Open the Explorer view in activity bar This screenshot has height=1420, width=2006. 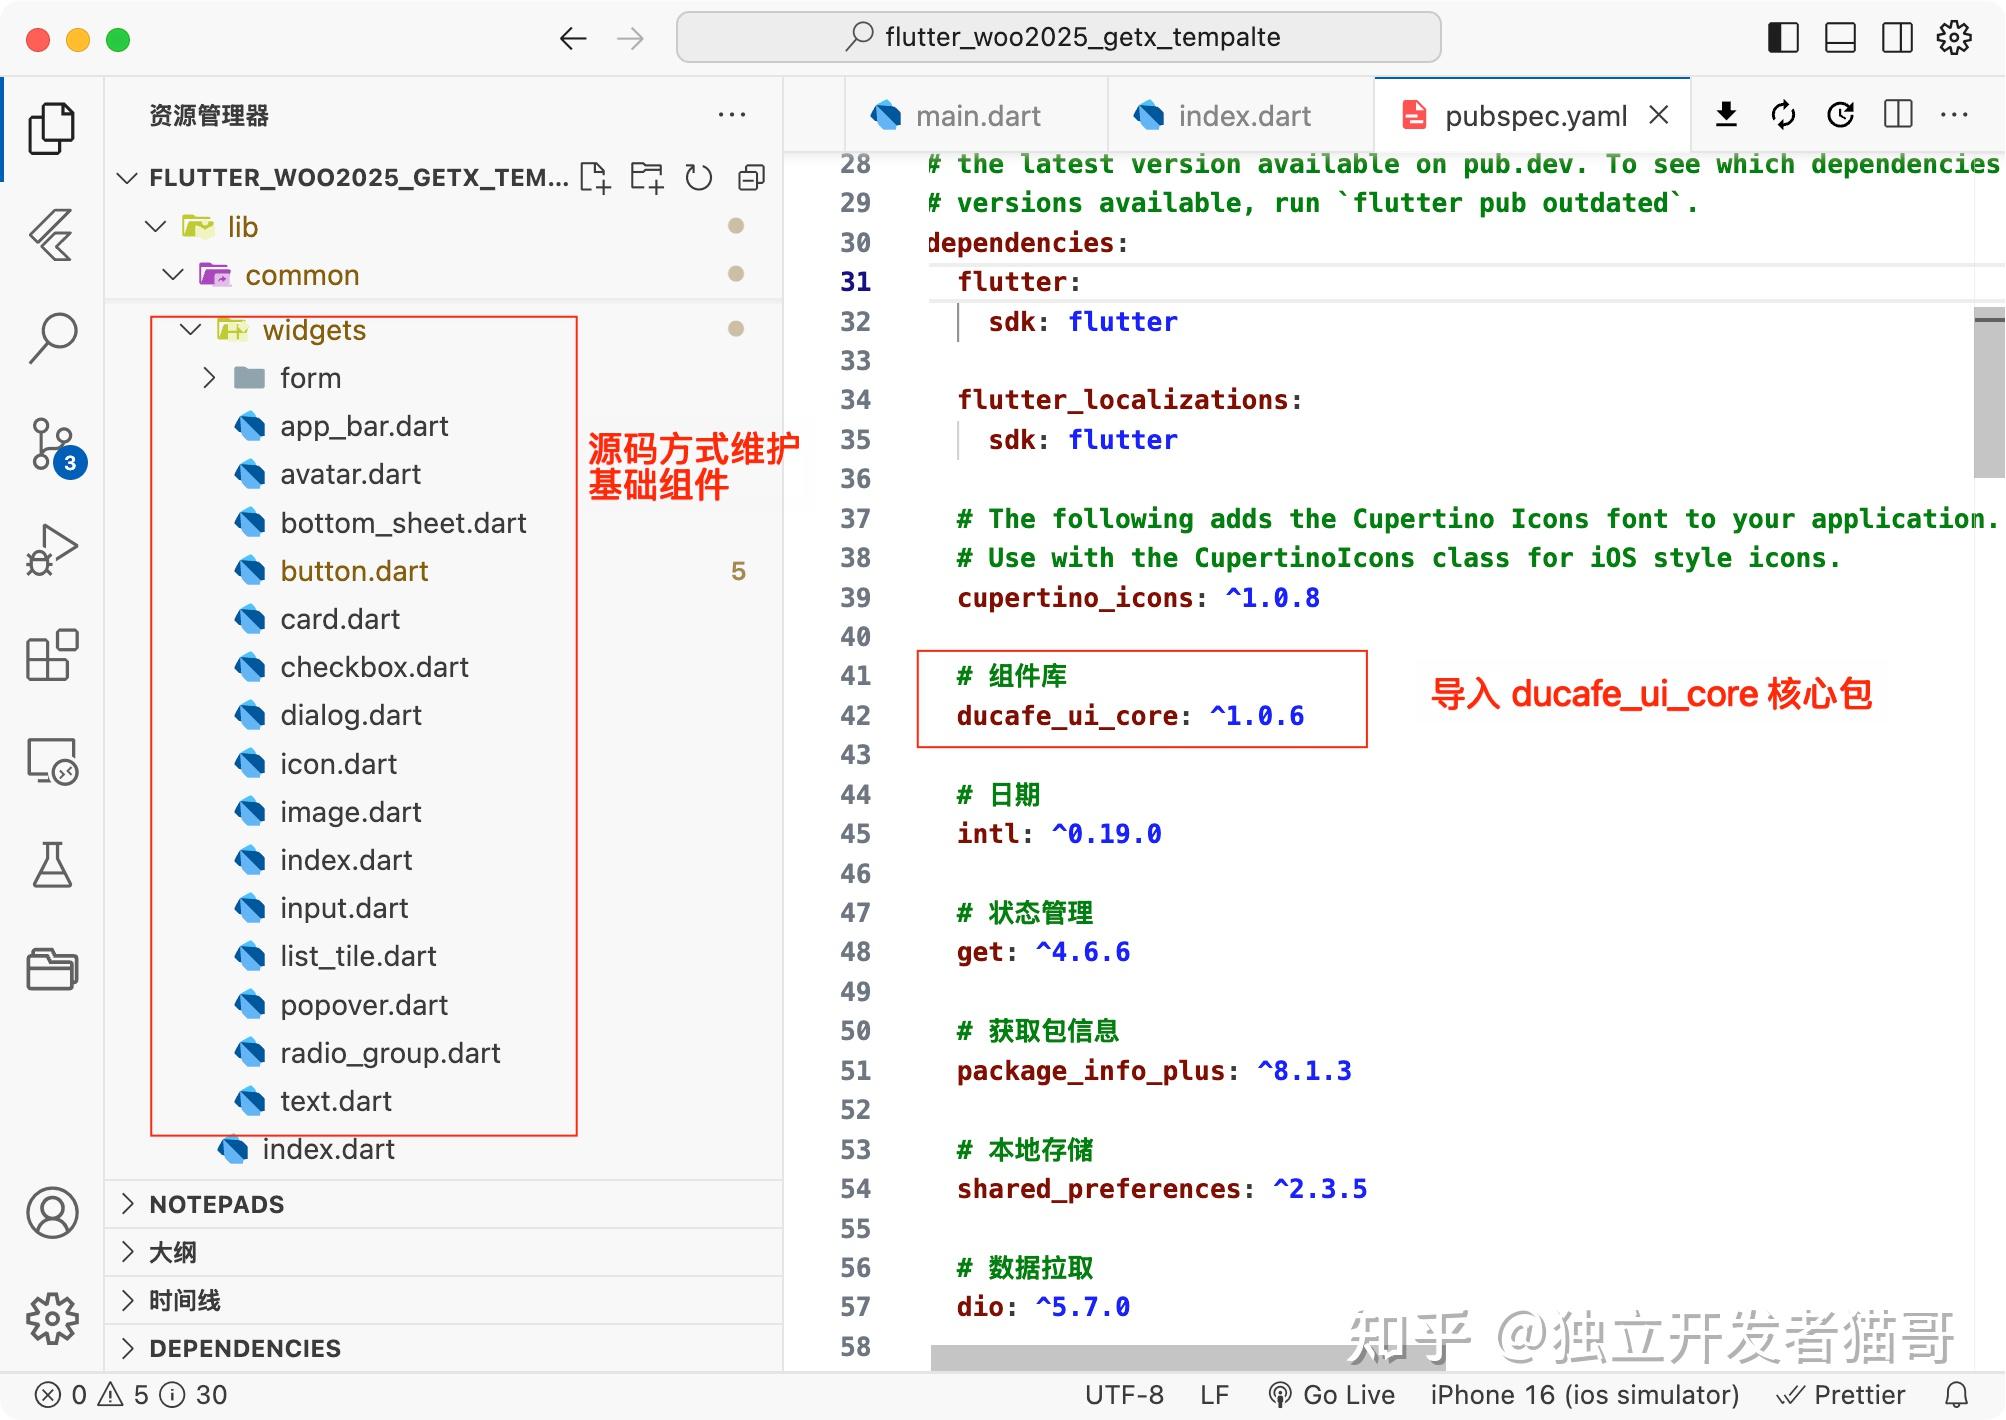pos(52,128)
